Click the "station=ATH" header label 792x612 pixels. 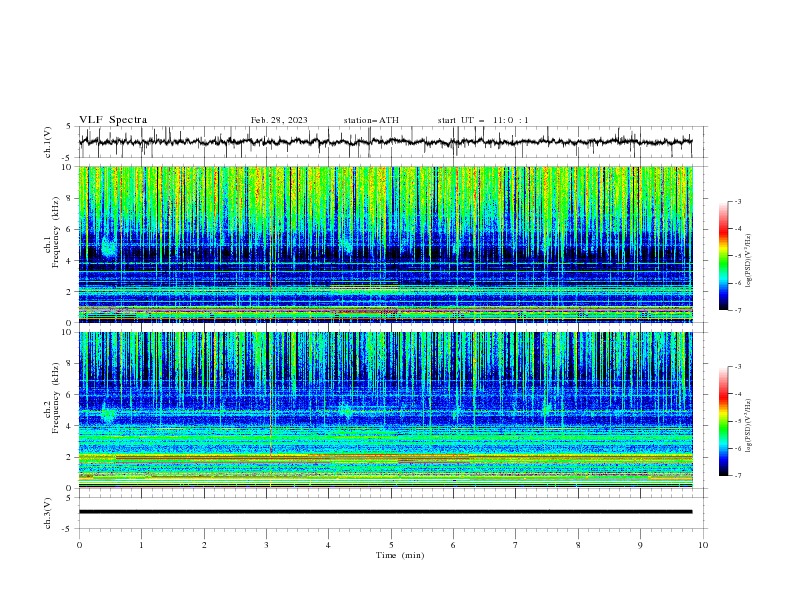(x=371, y=120)
